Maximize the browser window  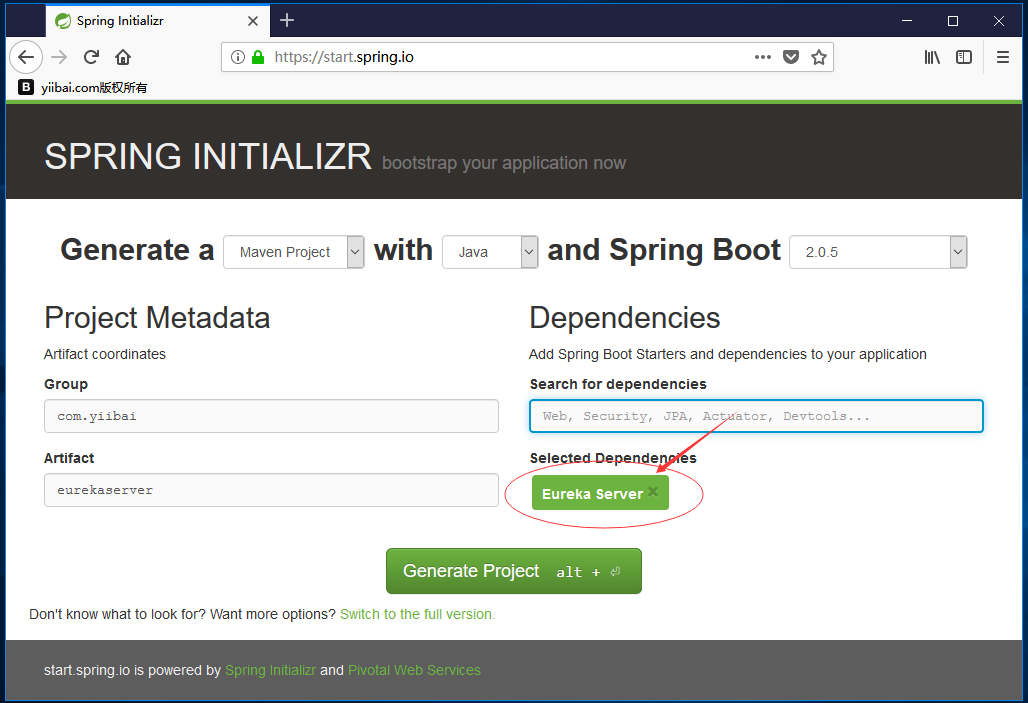point(953,21)
